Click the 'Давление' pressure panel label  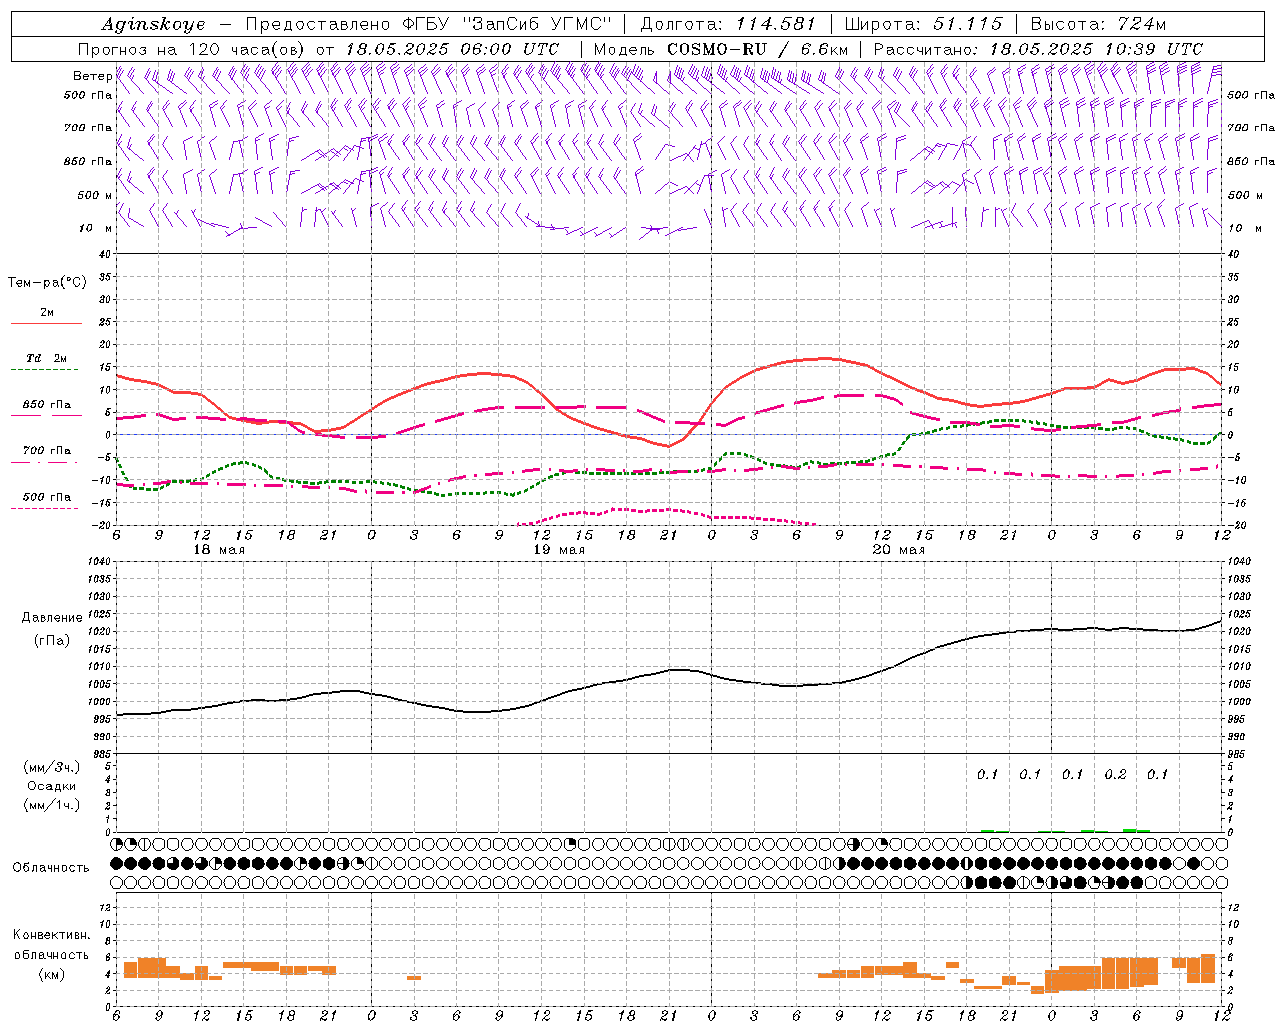pos(52,618)
